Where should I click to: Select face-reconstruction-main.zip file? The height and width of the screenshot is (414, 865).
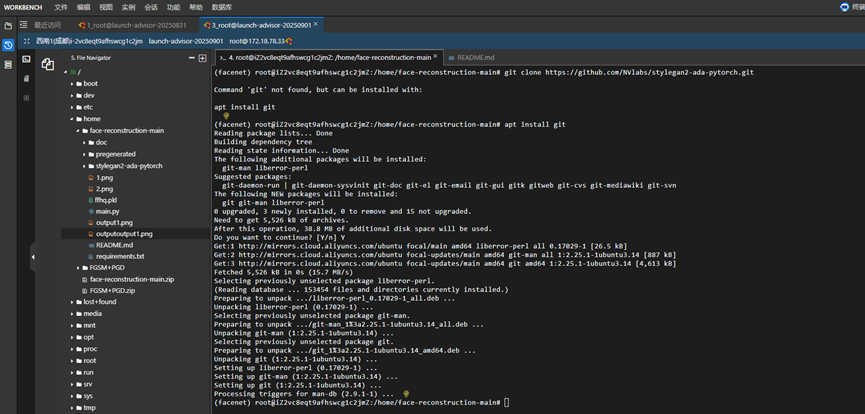pos(132,279)
